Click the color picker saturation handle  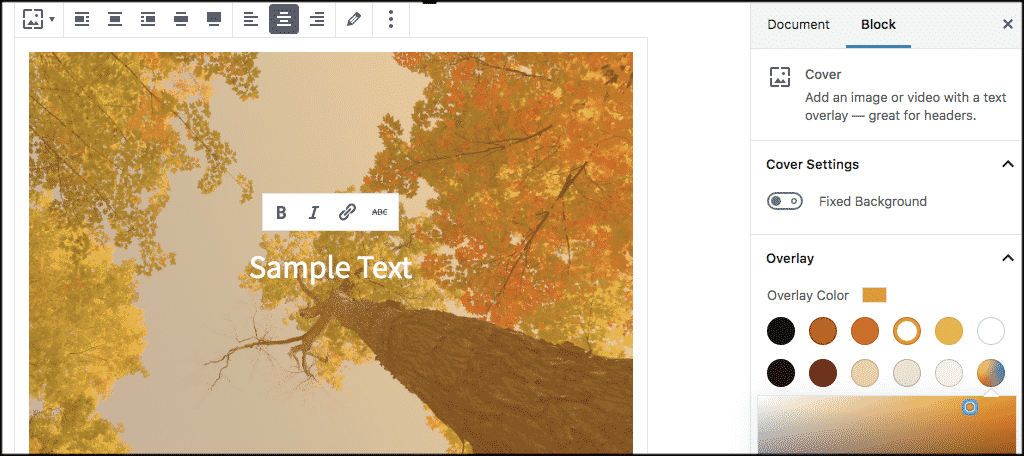pyautogui.click(x=970, y=408)
